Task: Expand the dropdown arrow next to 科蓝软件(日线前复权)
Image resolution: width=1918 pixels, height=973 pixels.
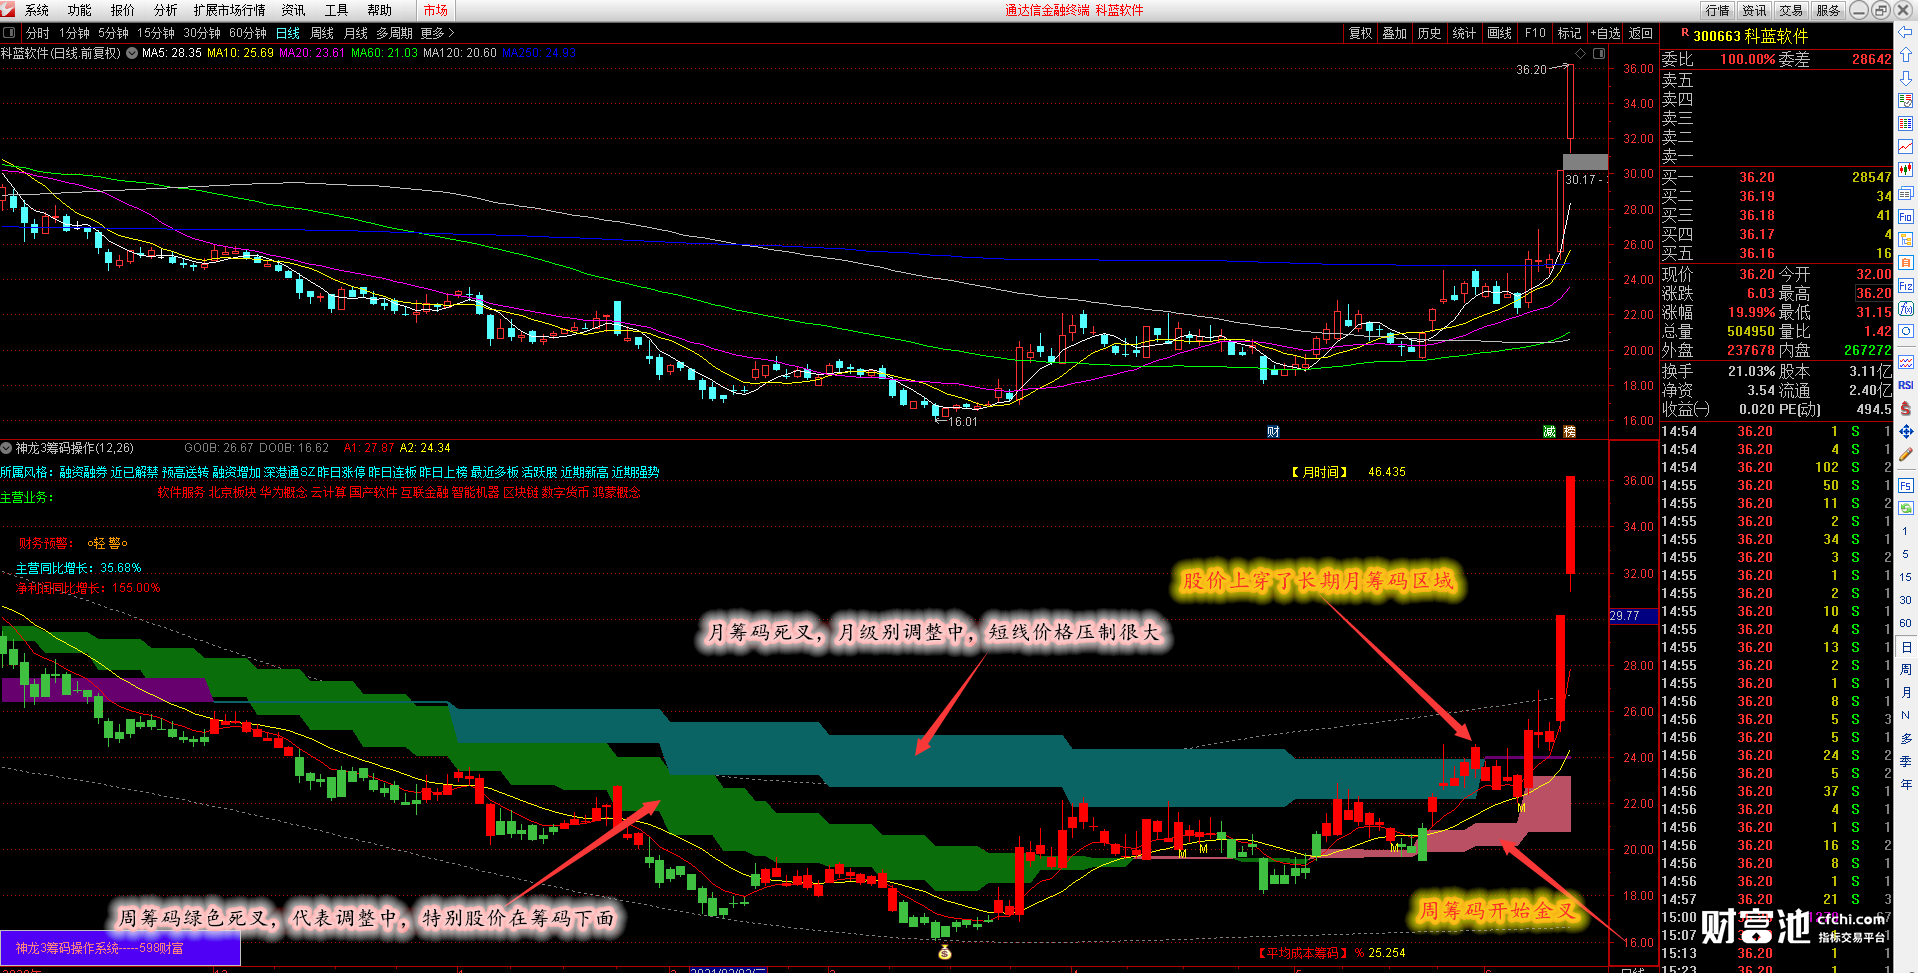Action: (x=131, y=53)
